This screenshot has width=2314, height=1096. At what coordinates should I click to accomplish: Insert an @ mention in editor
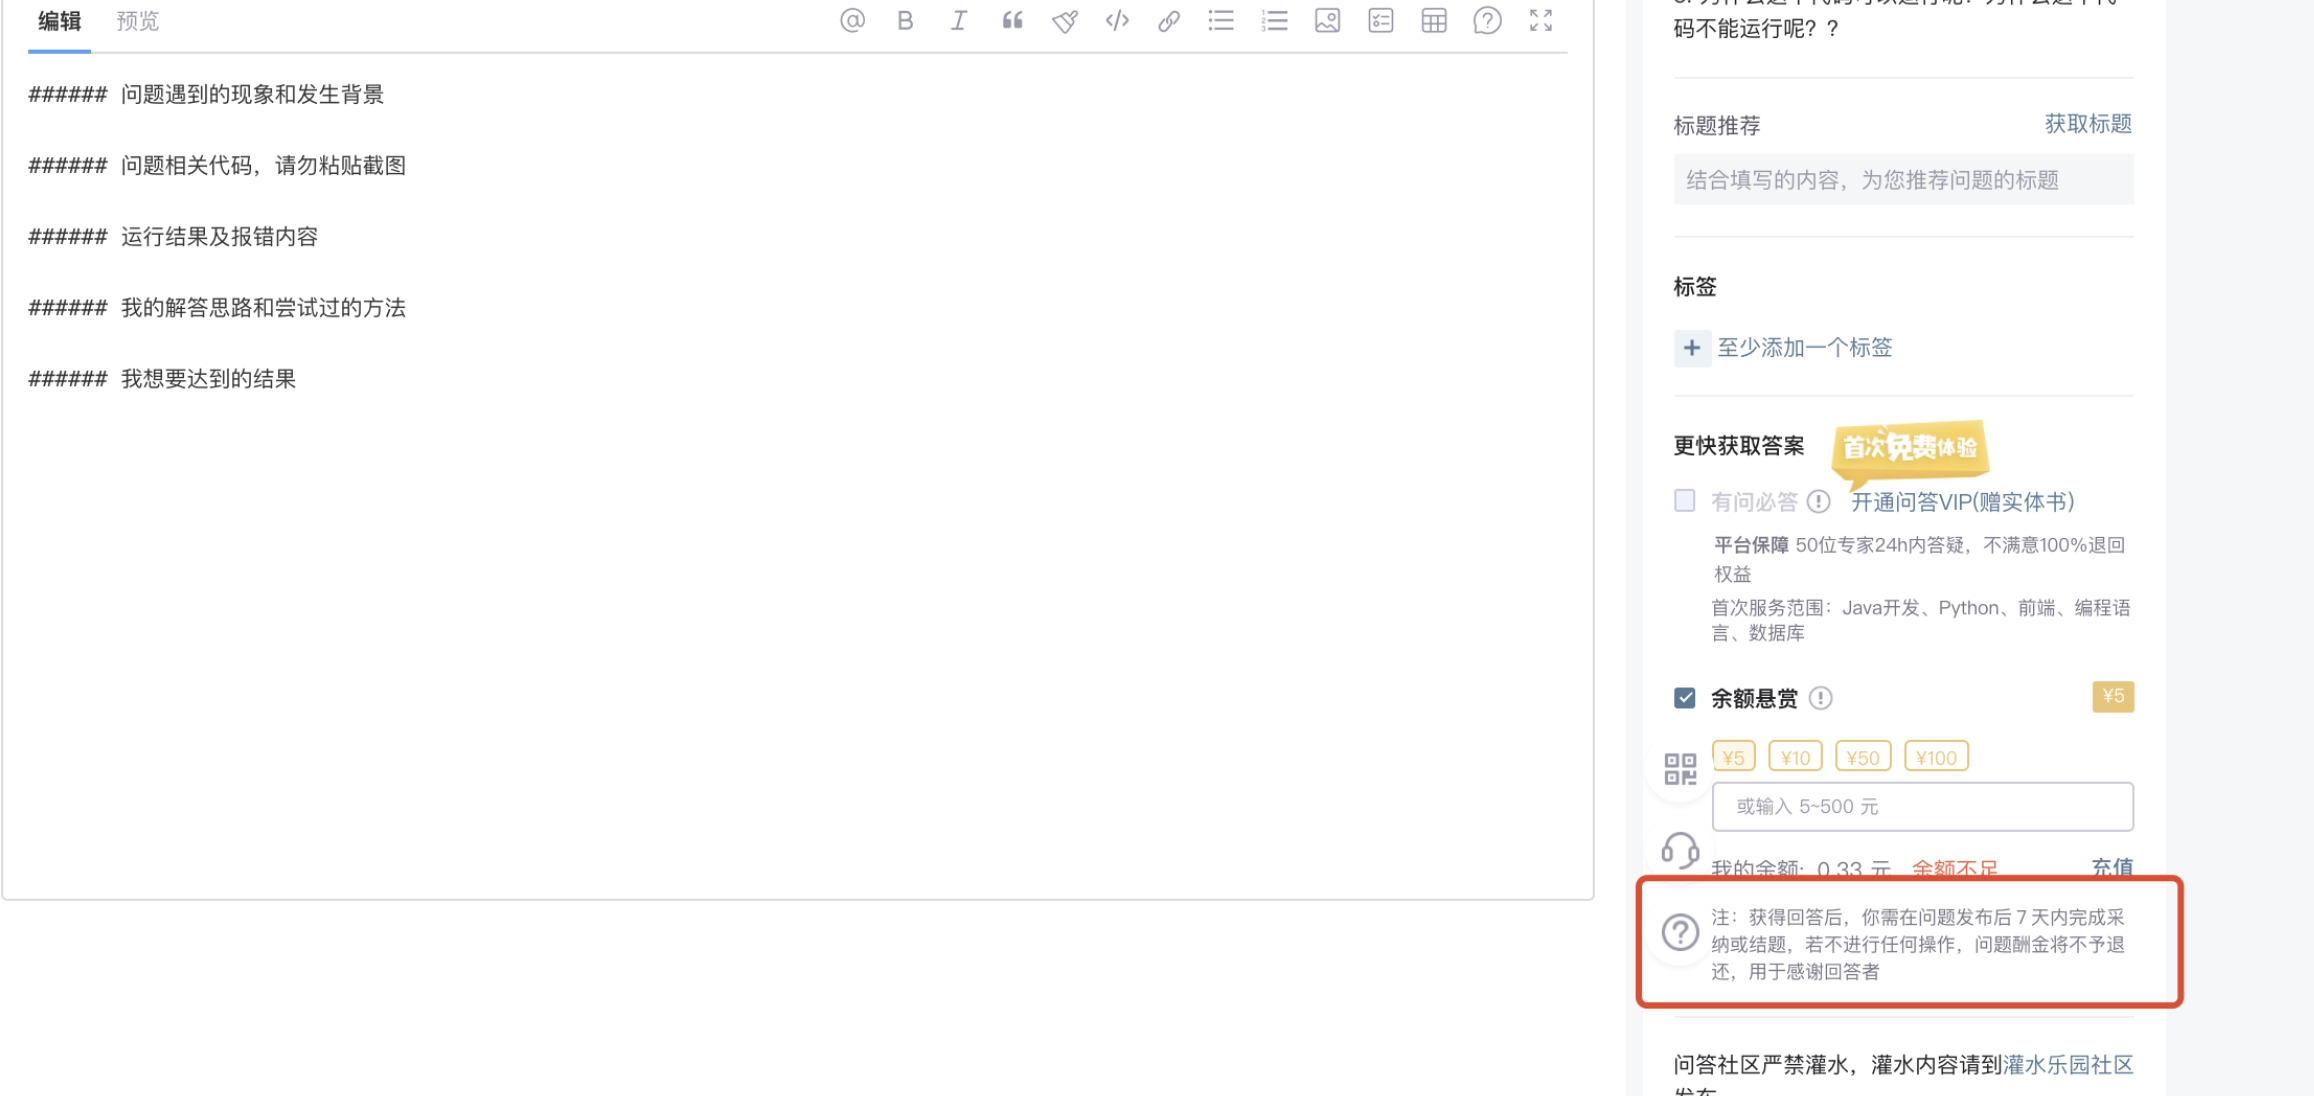(x=852, y=20)
